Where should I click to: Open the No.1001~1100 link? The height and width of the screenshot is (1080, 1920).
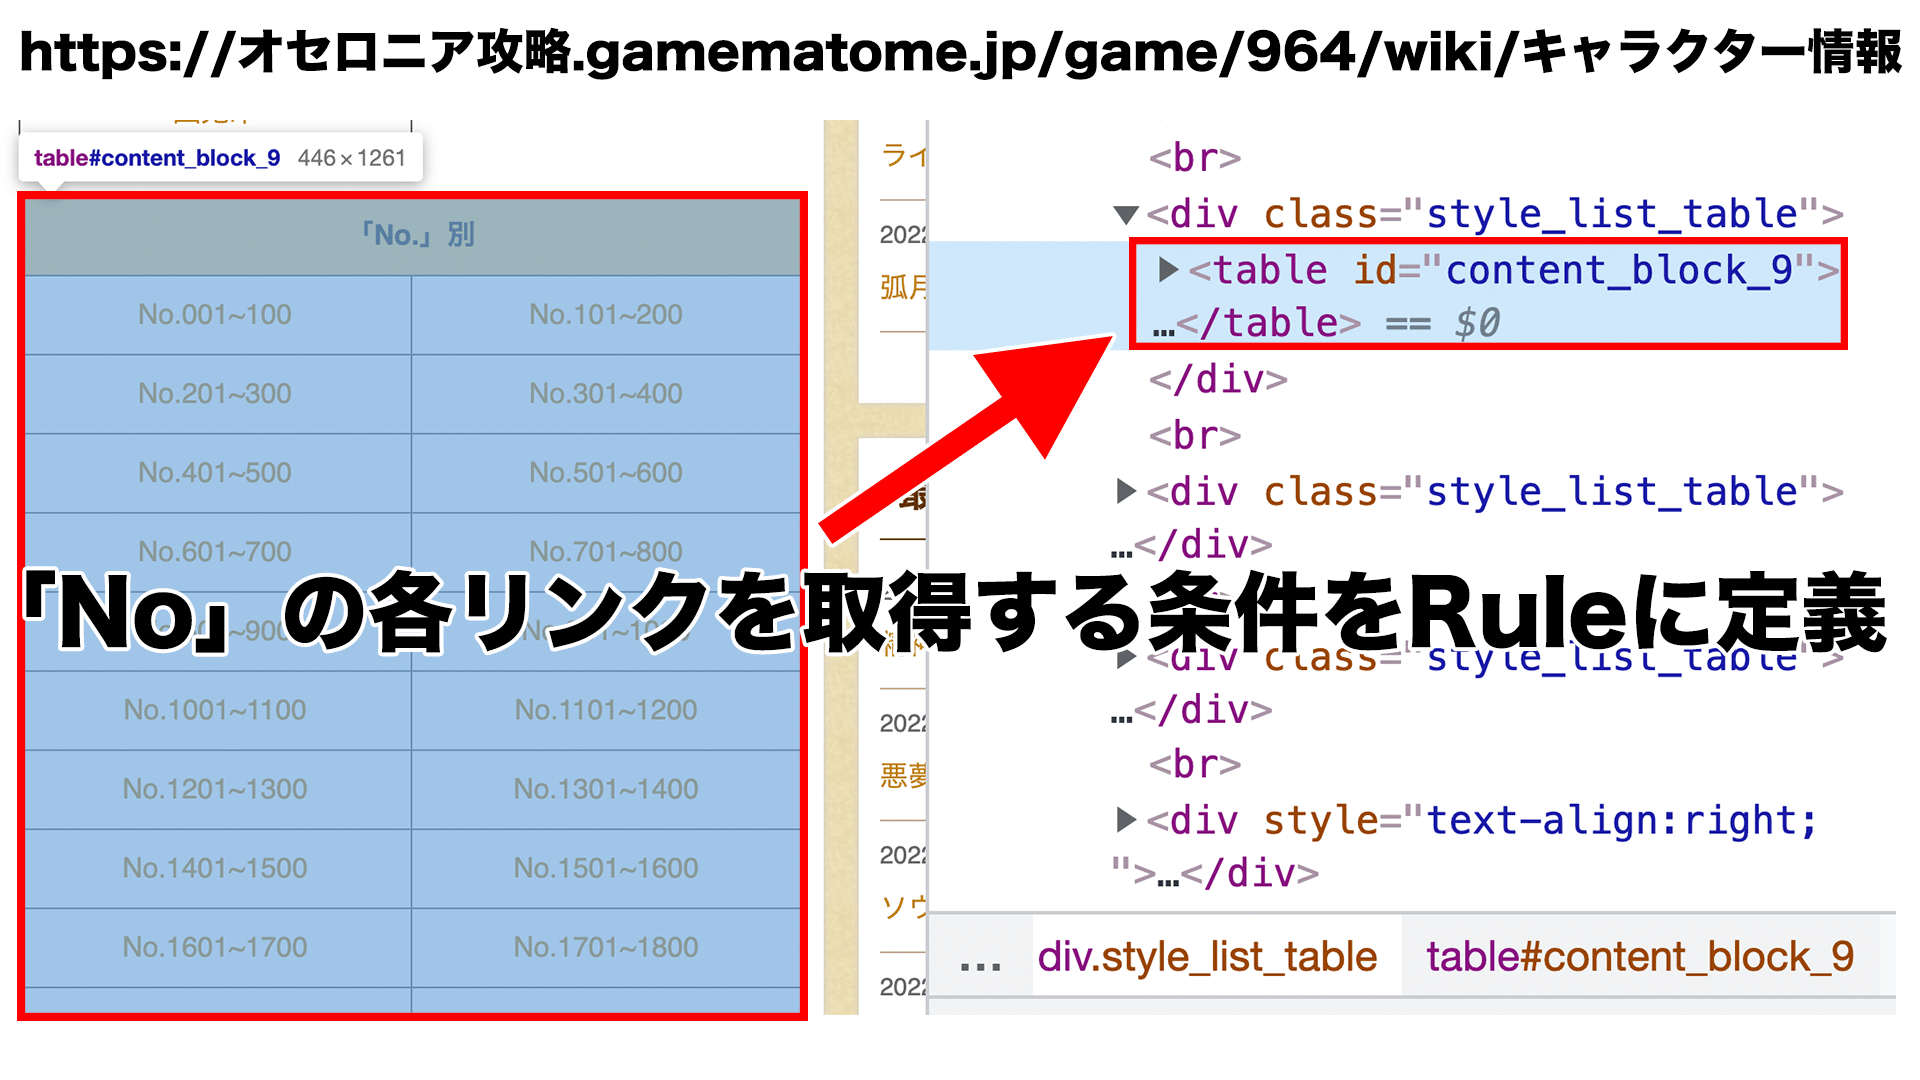(x=215, y=710)
